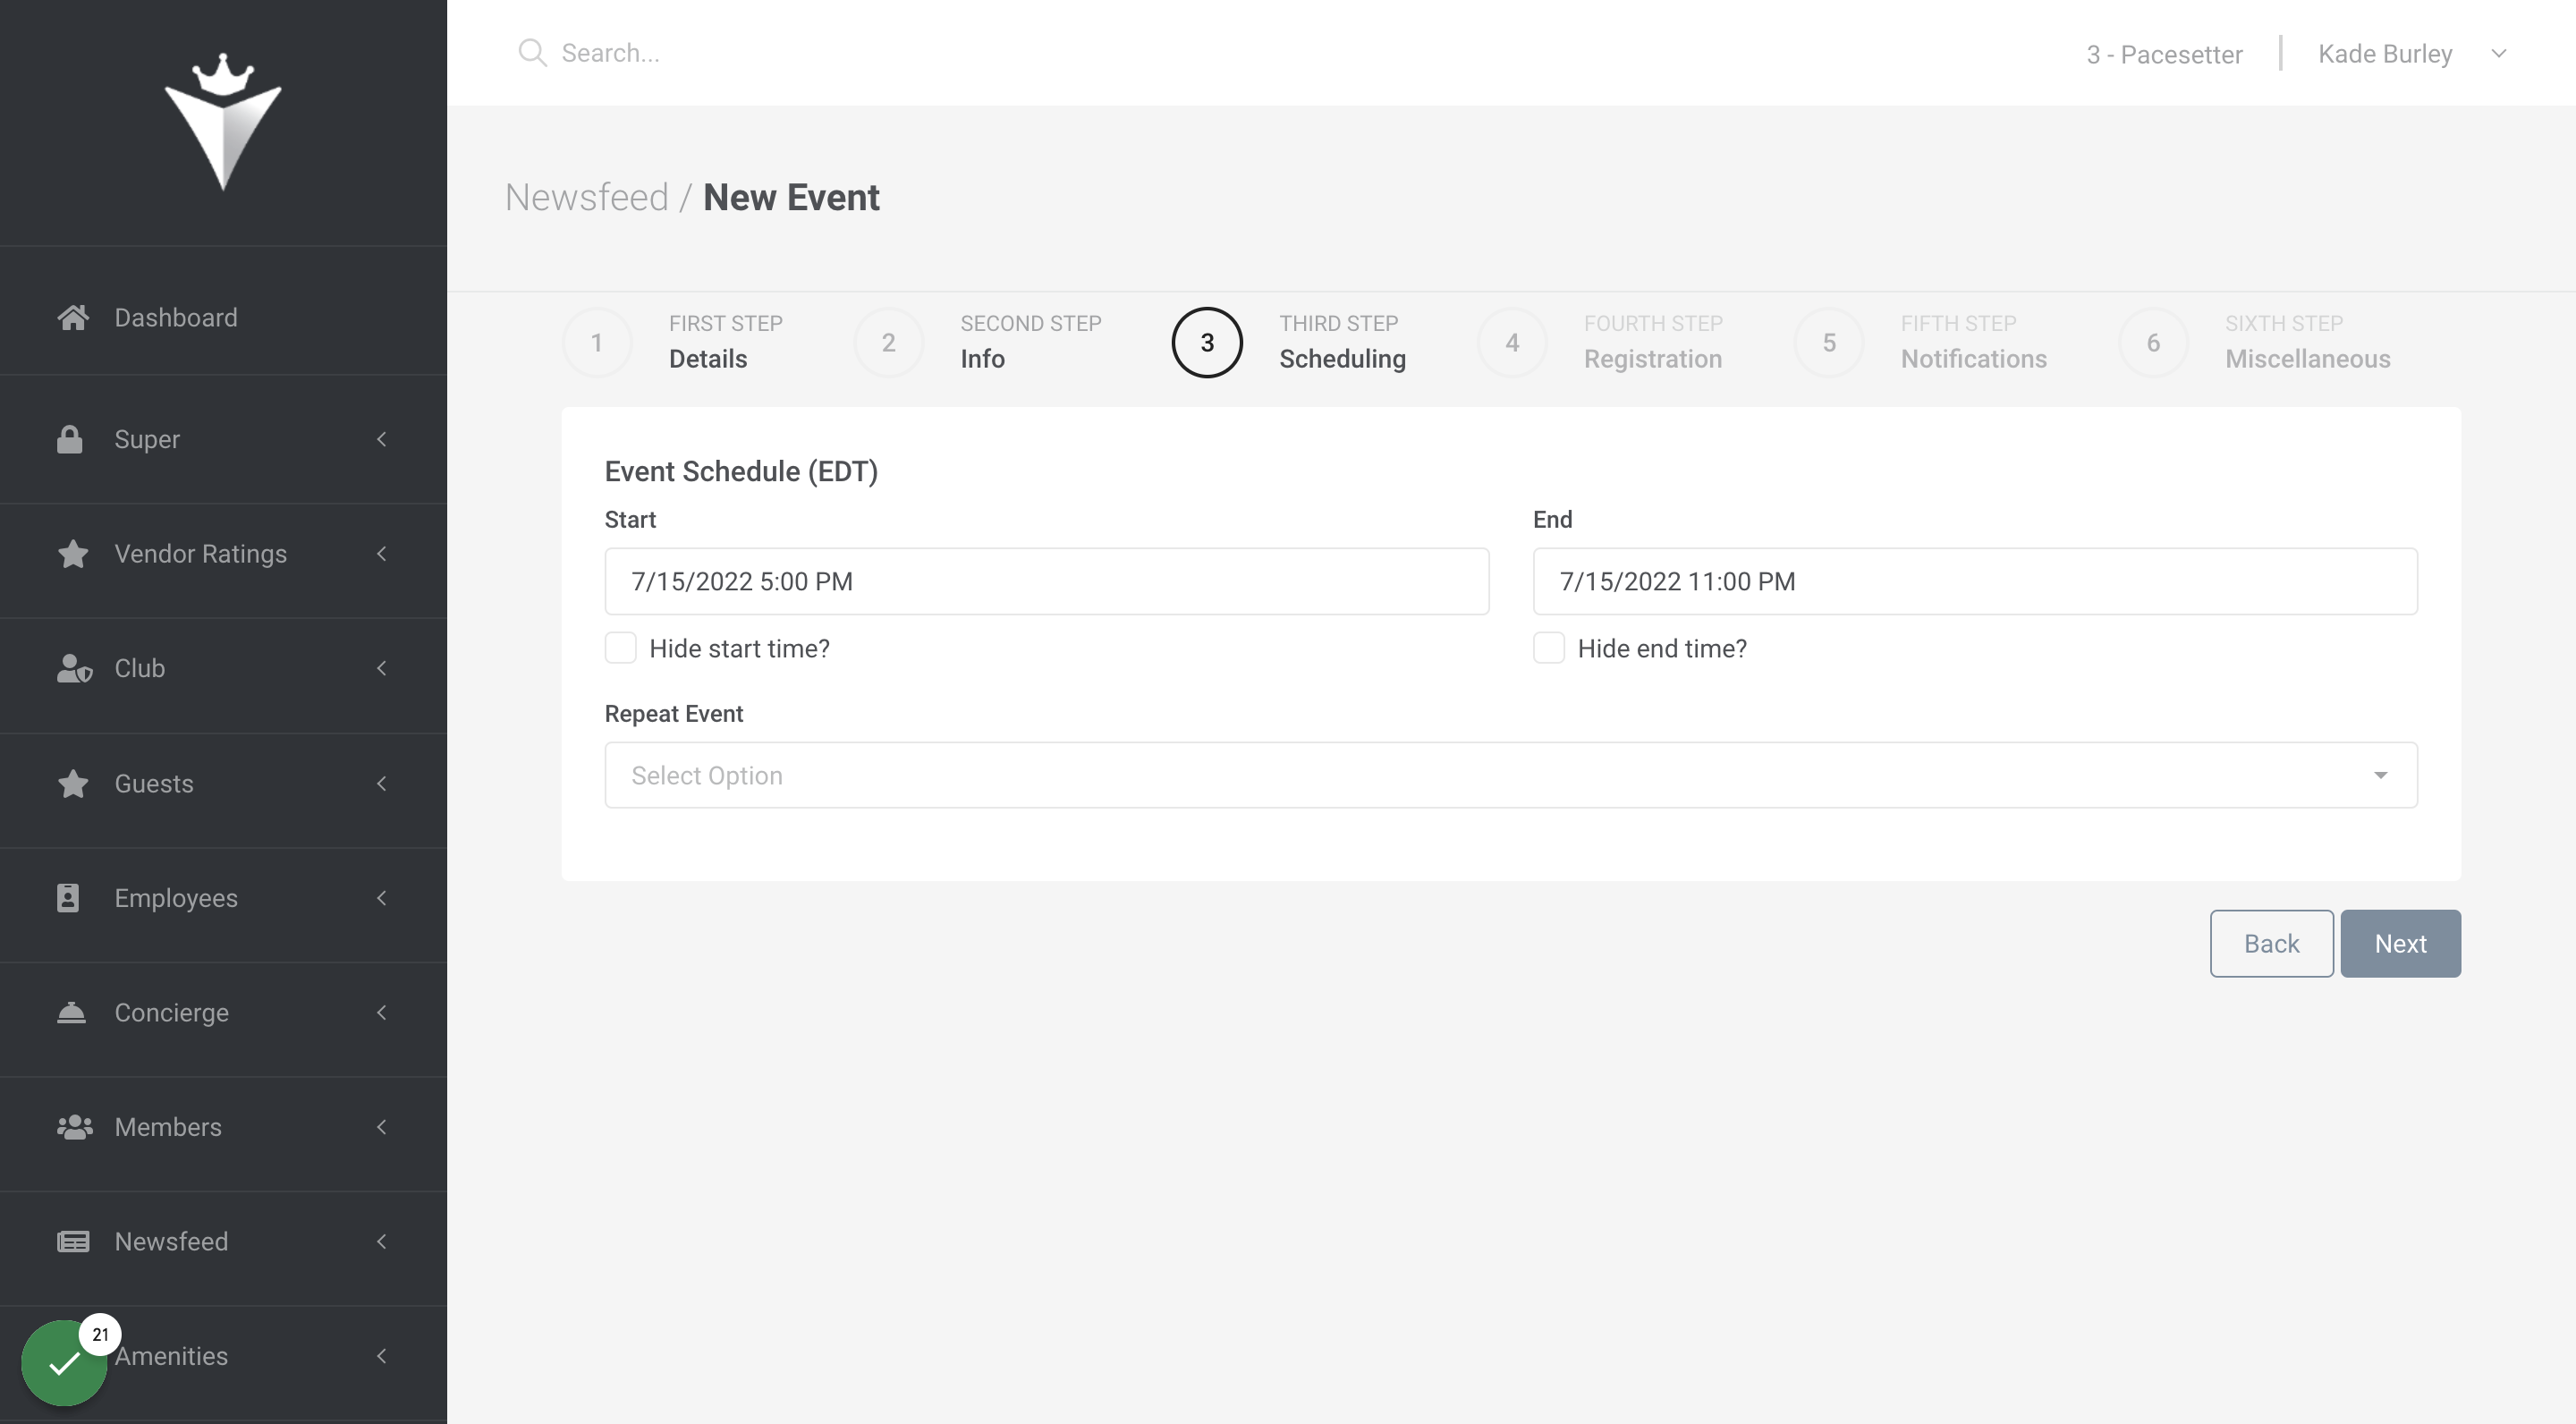Expand the Amenities menu chevron
The width and height of the screenshot is (2576, 1424).
(381, 1356)
